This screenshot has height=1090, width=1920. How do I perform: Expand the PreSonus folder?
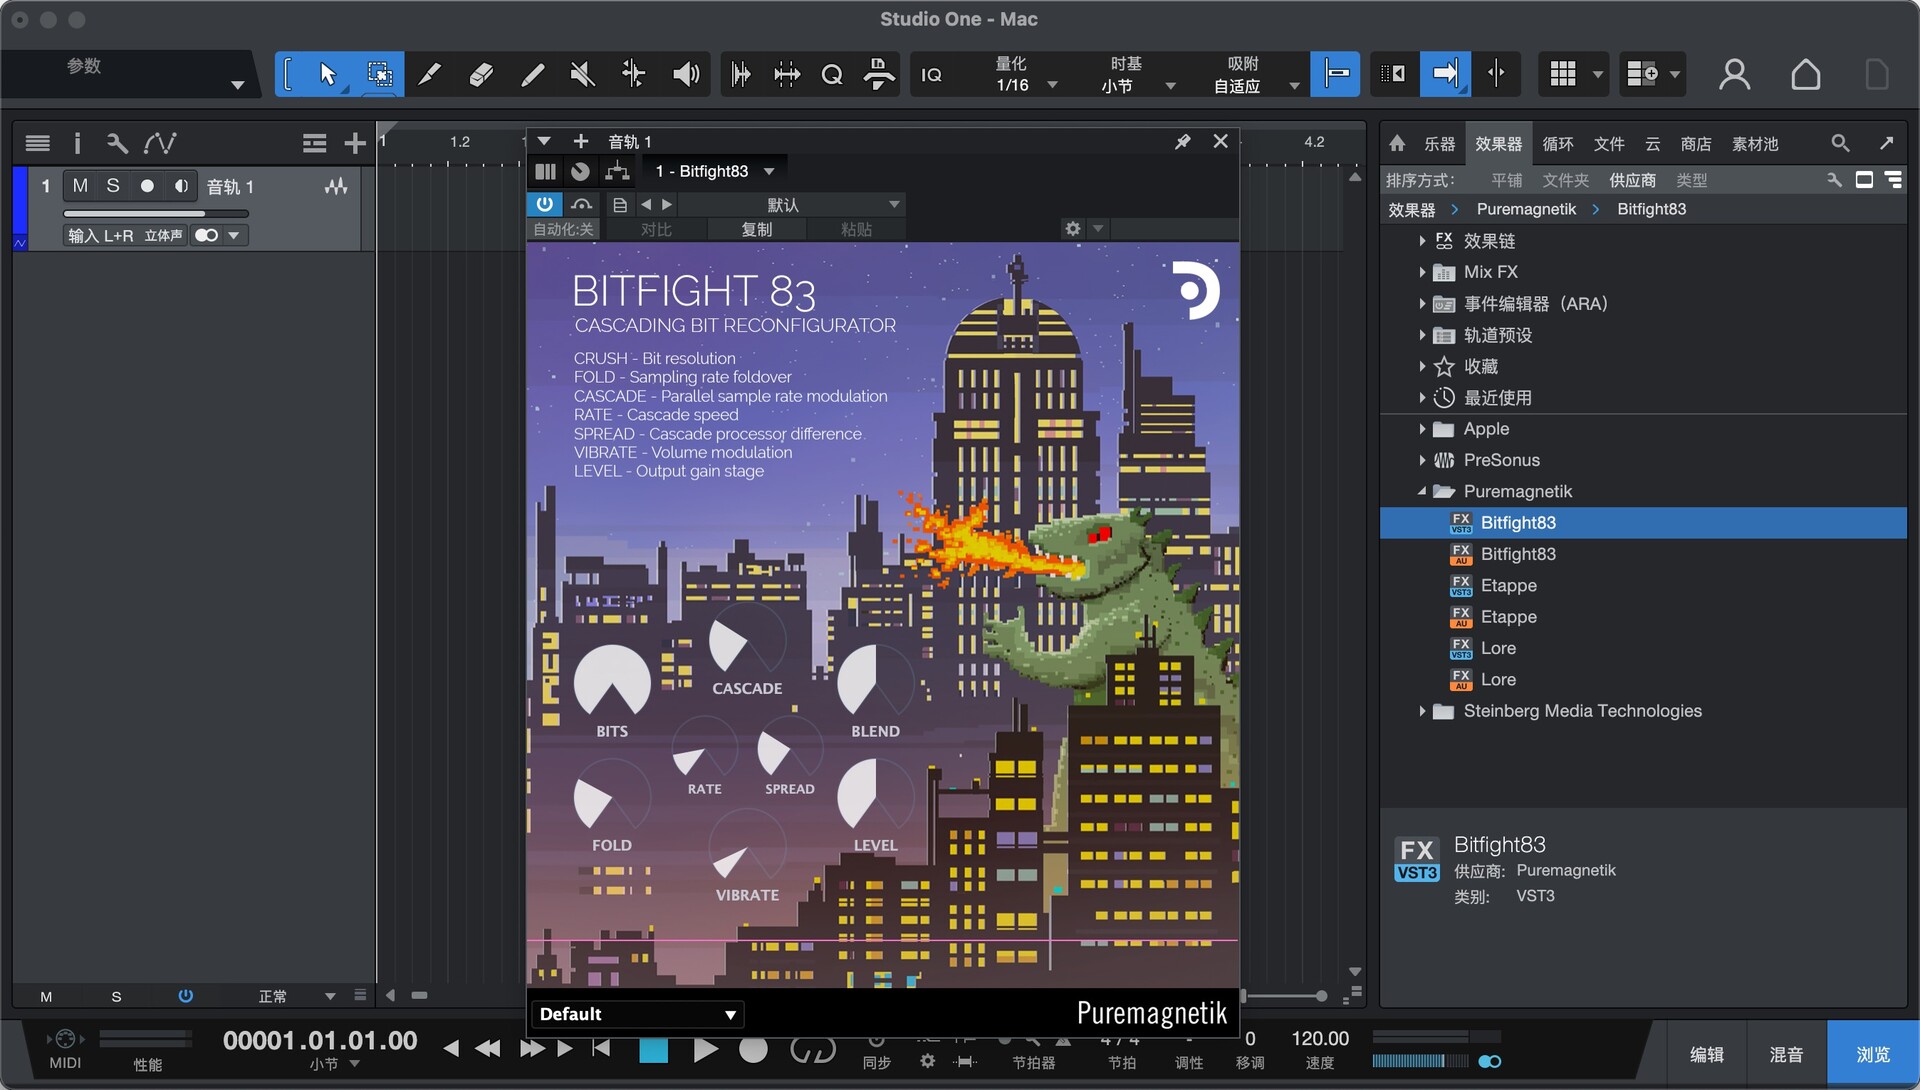tap(1422, 460)
